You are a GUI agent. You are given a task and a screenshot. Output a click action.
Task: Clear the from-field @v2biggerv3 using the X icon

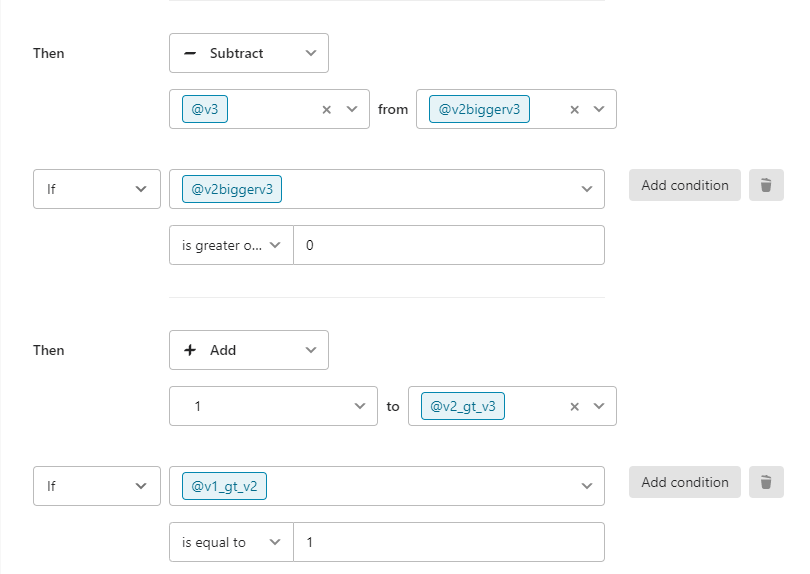(574, 110)
